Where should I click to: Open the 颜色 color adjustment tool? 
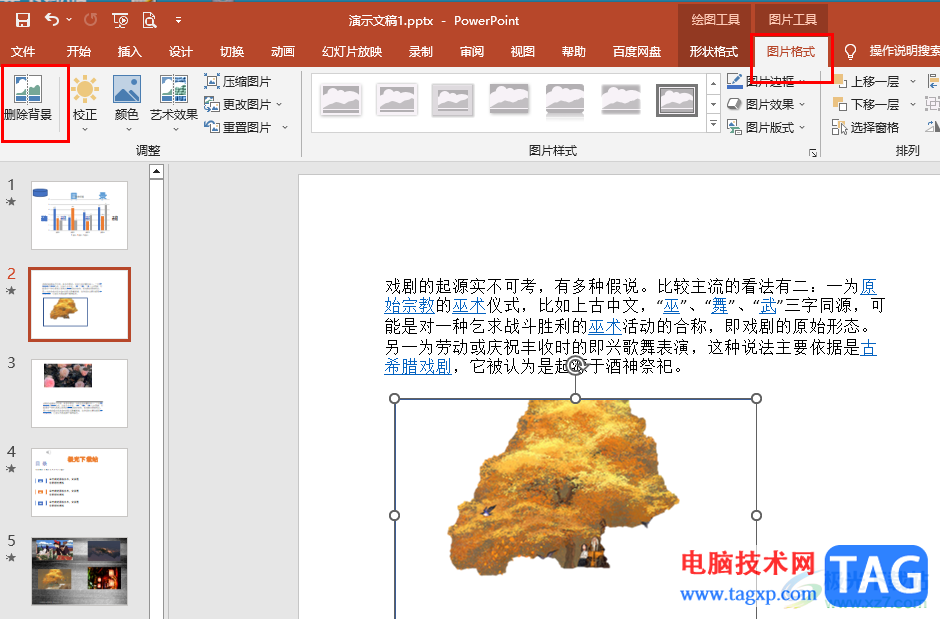coord(127,98)
